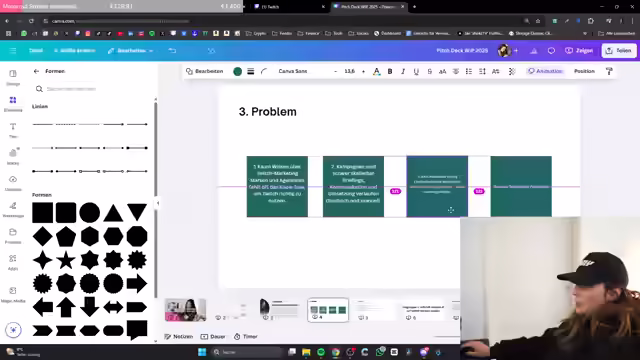The height and width of the screenshot is (360, 640).
Task: Decrease the font size with minus
Action: pos(336,71)
